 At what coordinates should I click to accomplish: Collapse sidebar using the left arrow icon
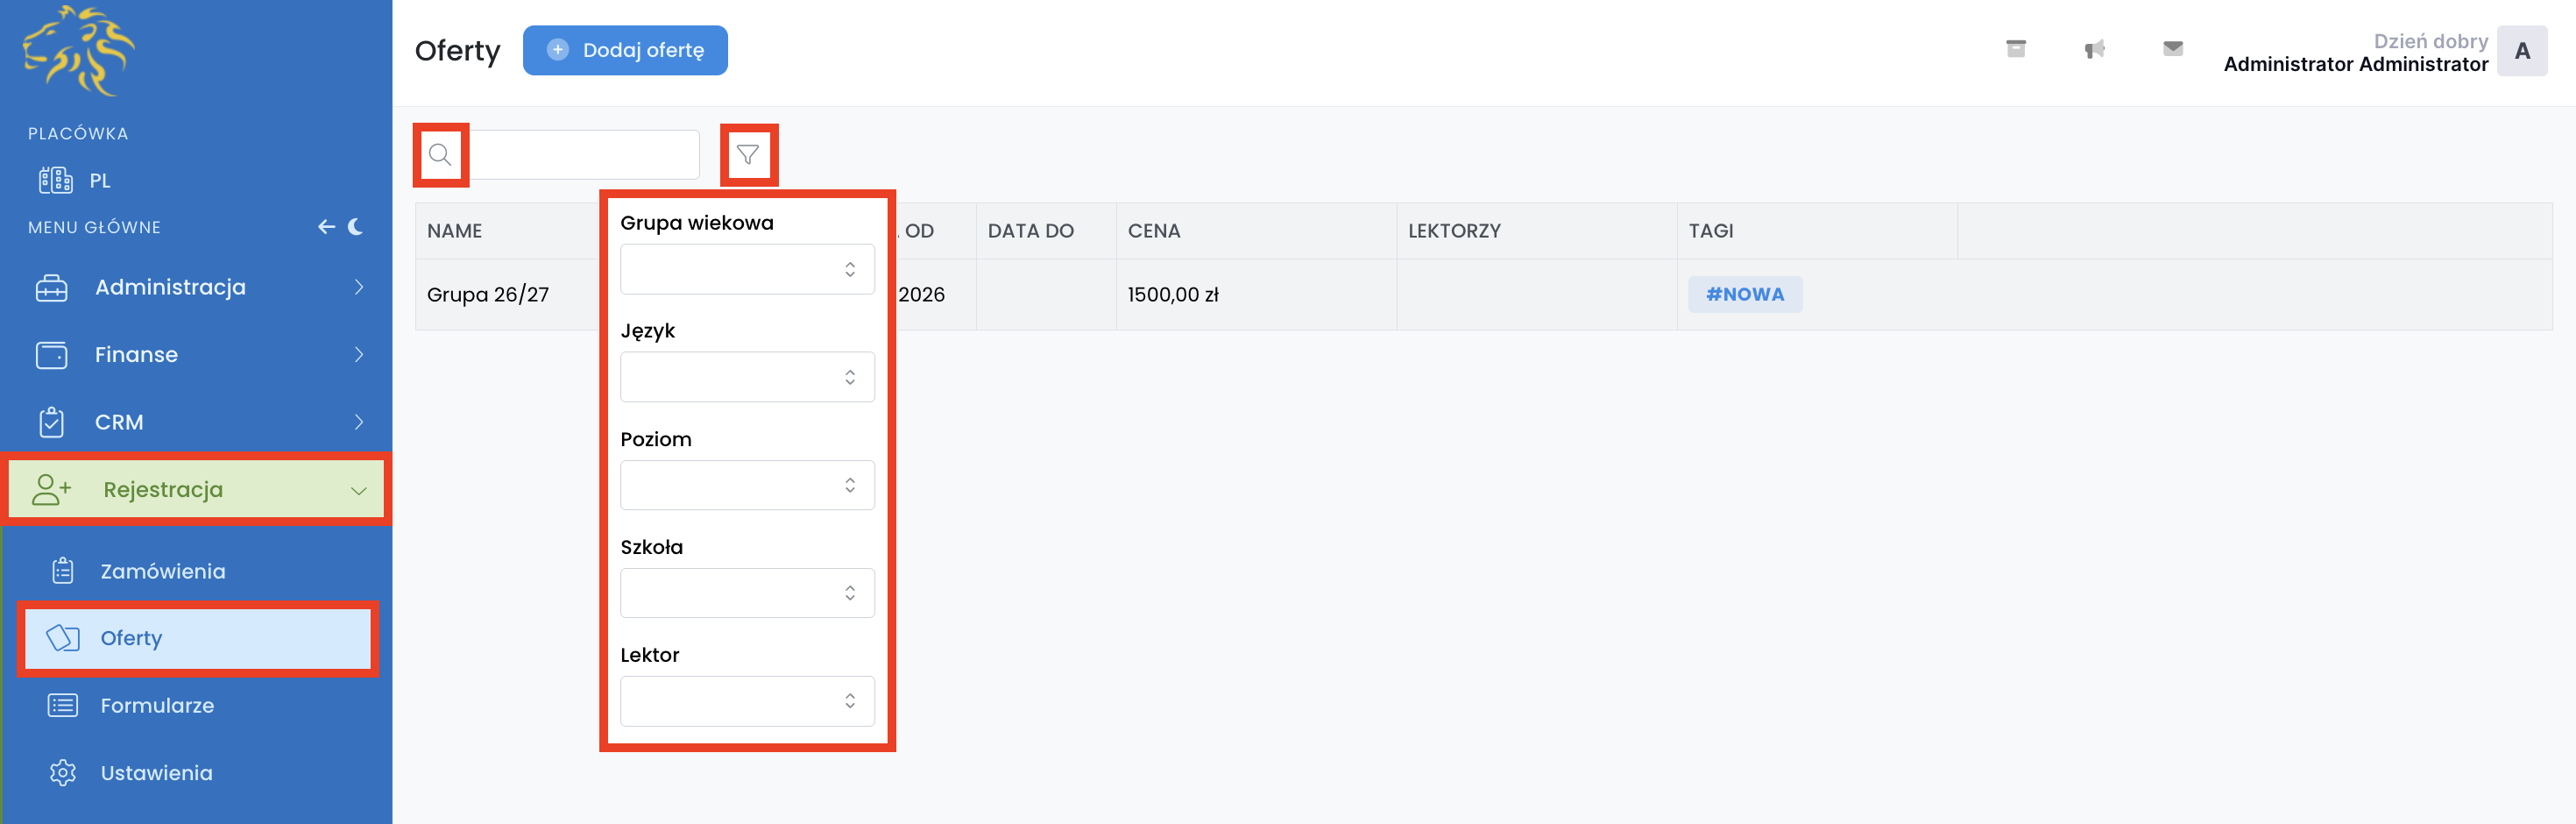[x=326, y=227]
